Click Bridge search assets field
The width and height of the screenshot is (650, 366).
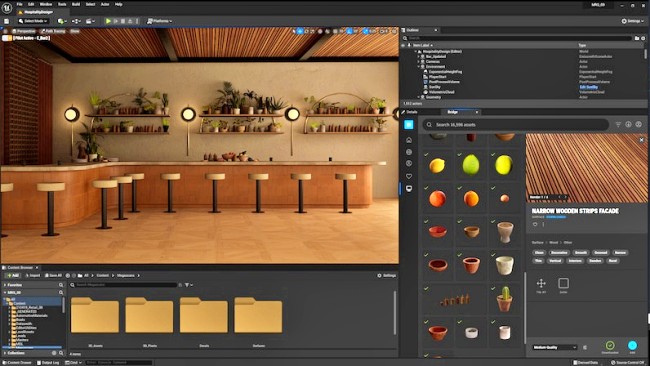(x=516, y=125)
